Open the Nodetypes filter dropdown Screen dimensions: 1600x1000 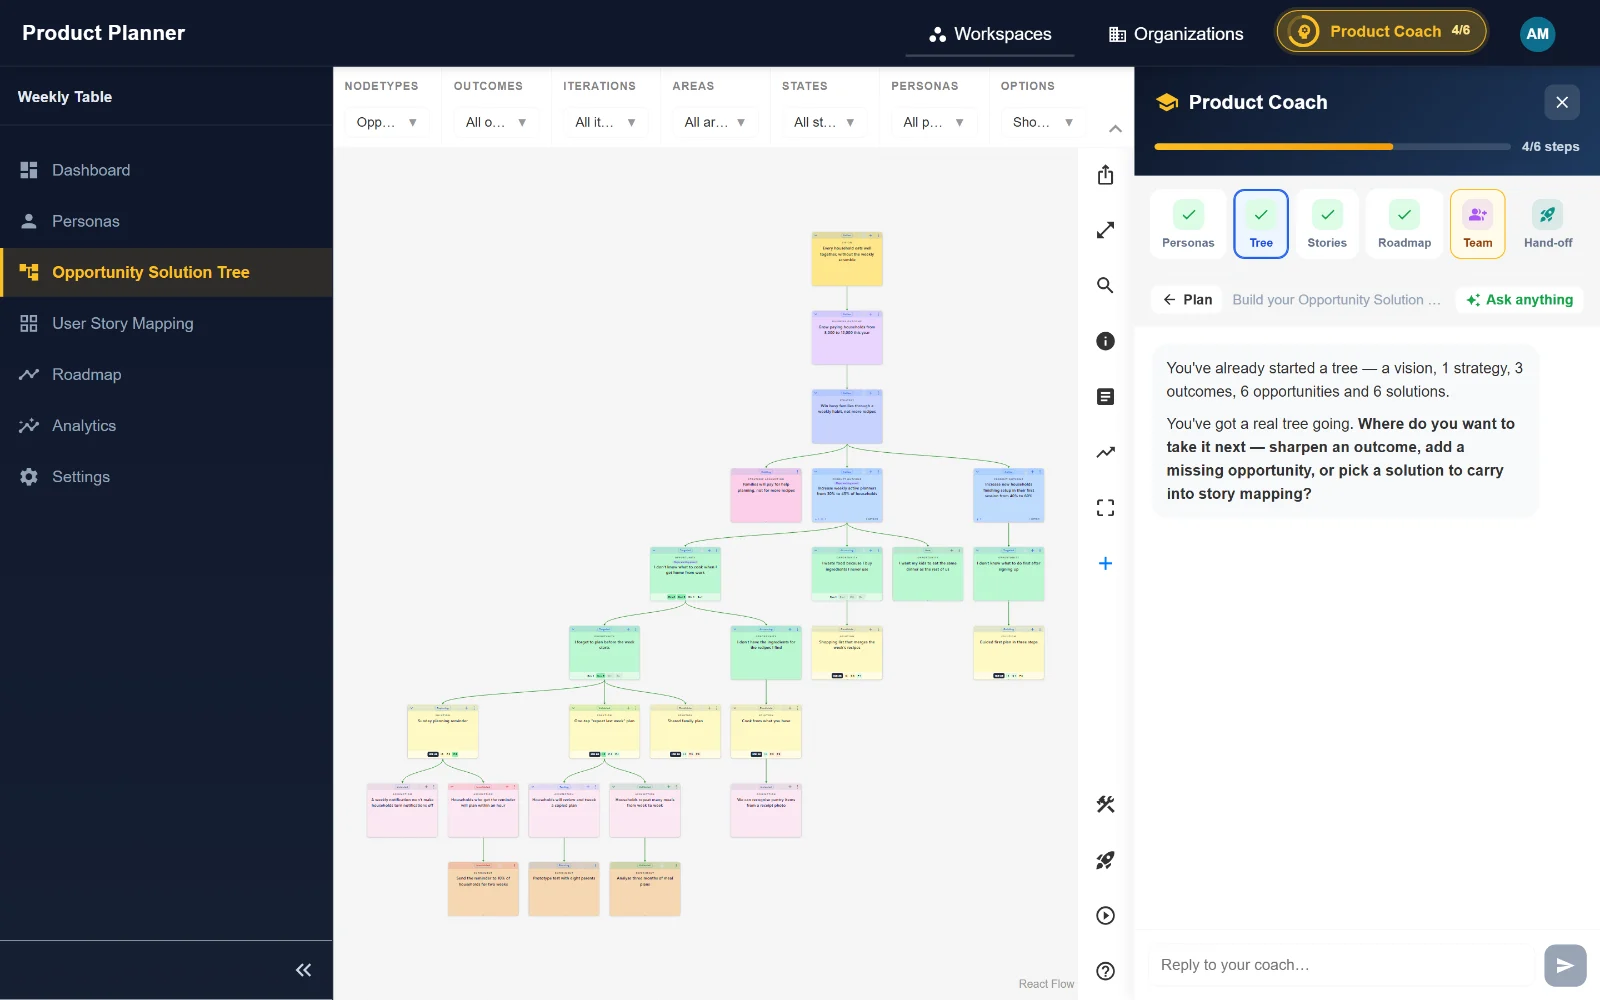(387, 122)
